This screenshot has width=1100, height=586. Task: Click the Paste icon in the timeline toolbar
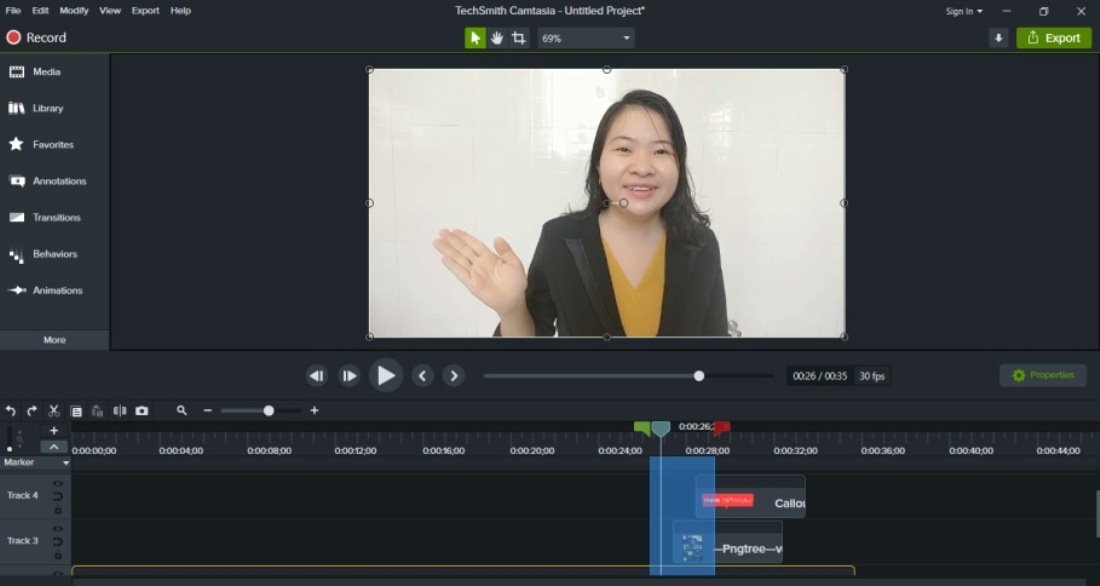(x=98, y=411)
